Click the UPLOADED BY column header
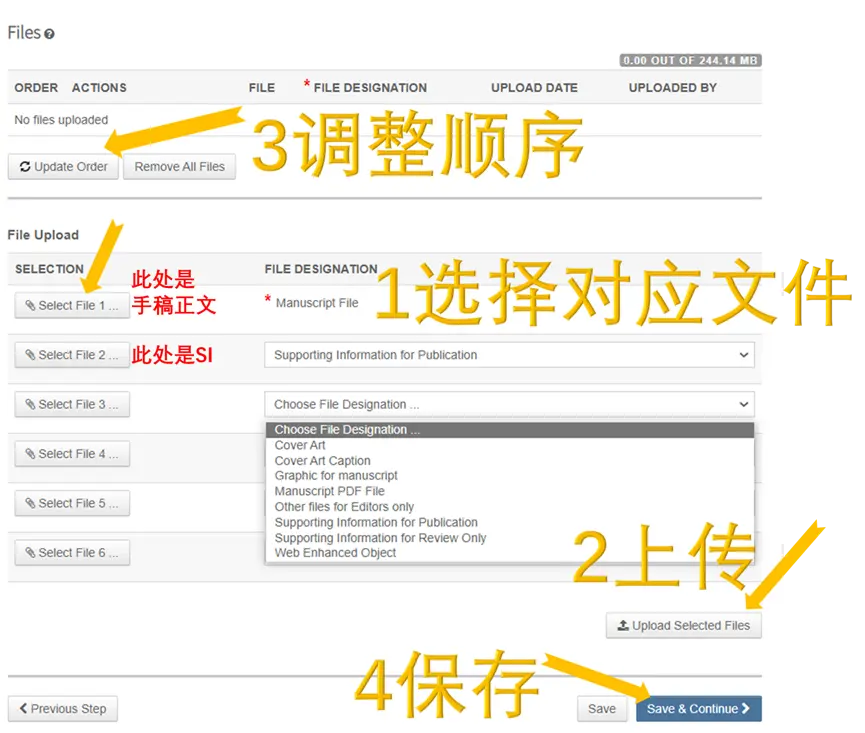 click(x=672, y=88)
